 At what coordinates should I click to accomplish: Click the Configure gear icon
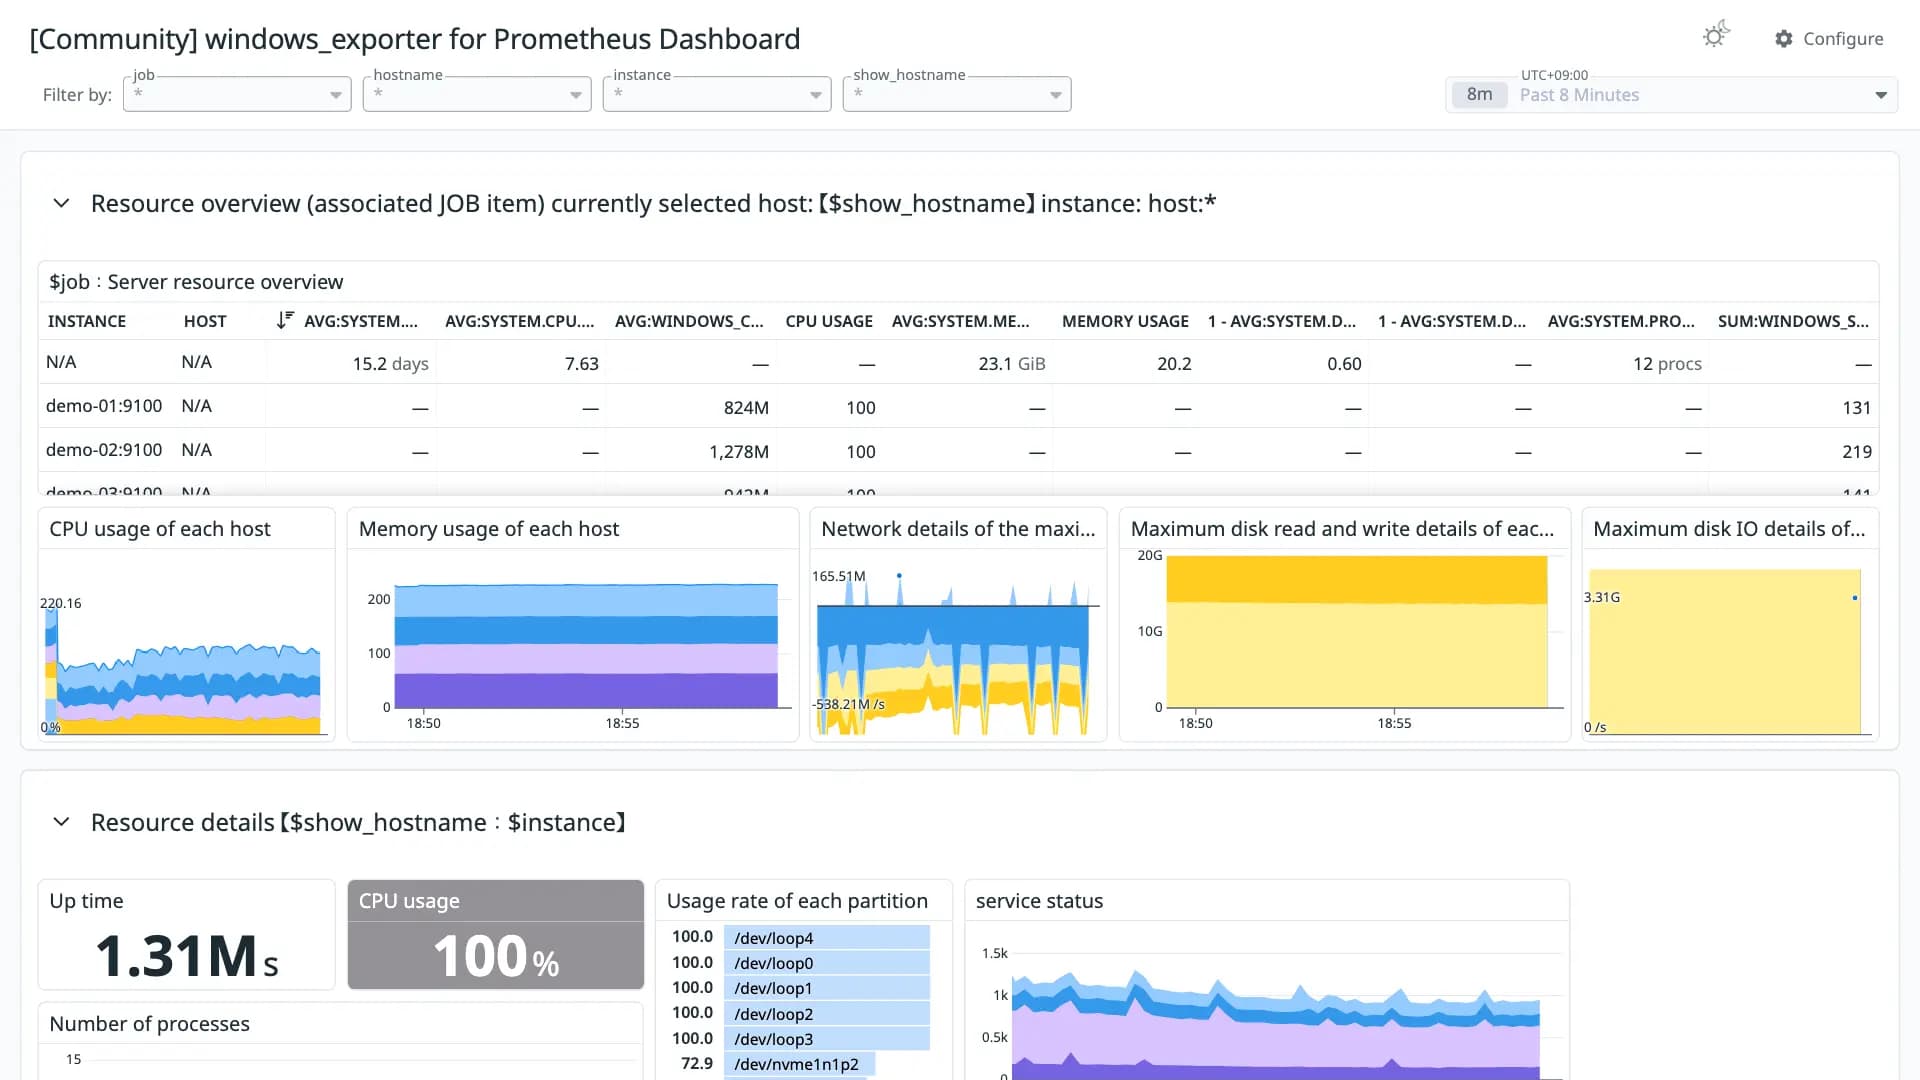coord(1784,38)
